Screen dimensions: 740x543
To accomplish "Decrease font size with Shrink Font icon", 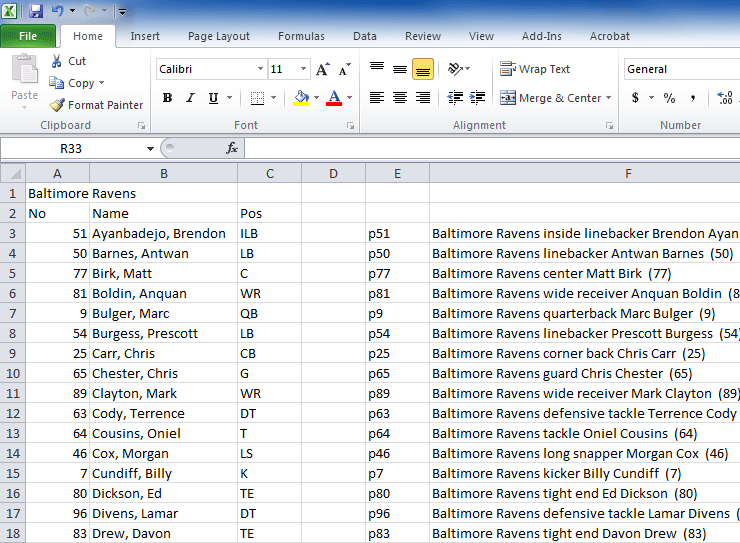I will (345, 69).
